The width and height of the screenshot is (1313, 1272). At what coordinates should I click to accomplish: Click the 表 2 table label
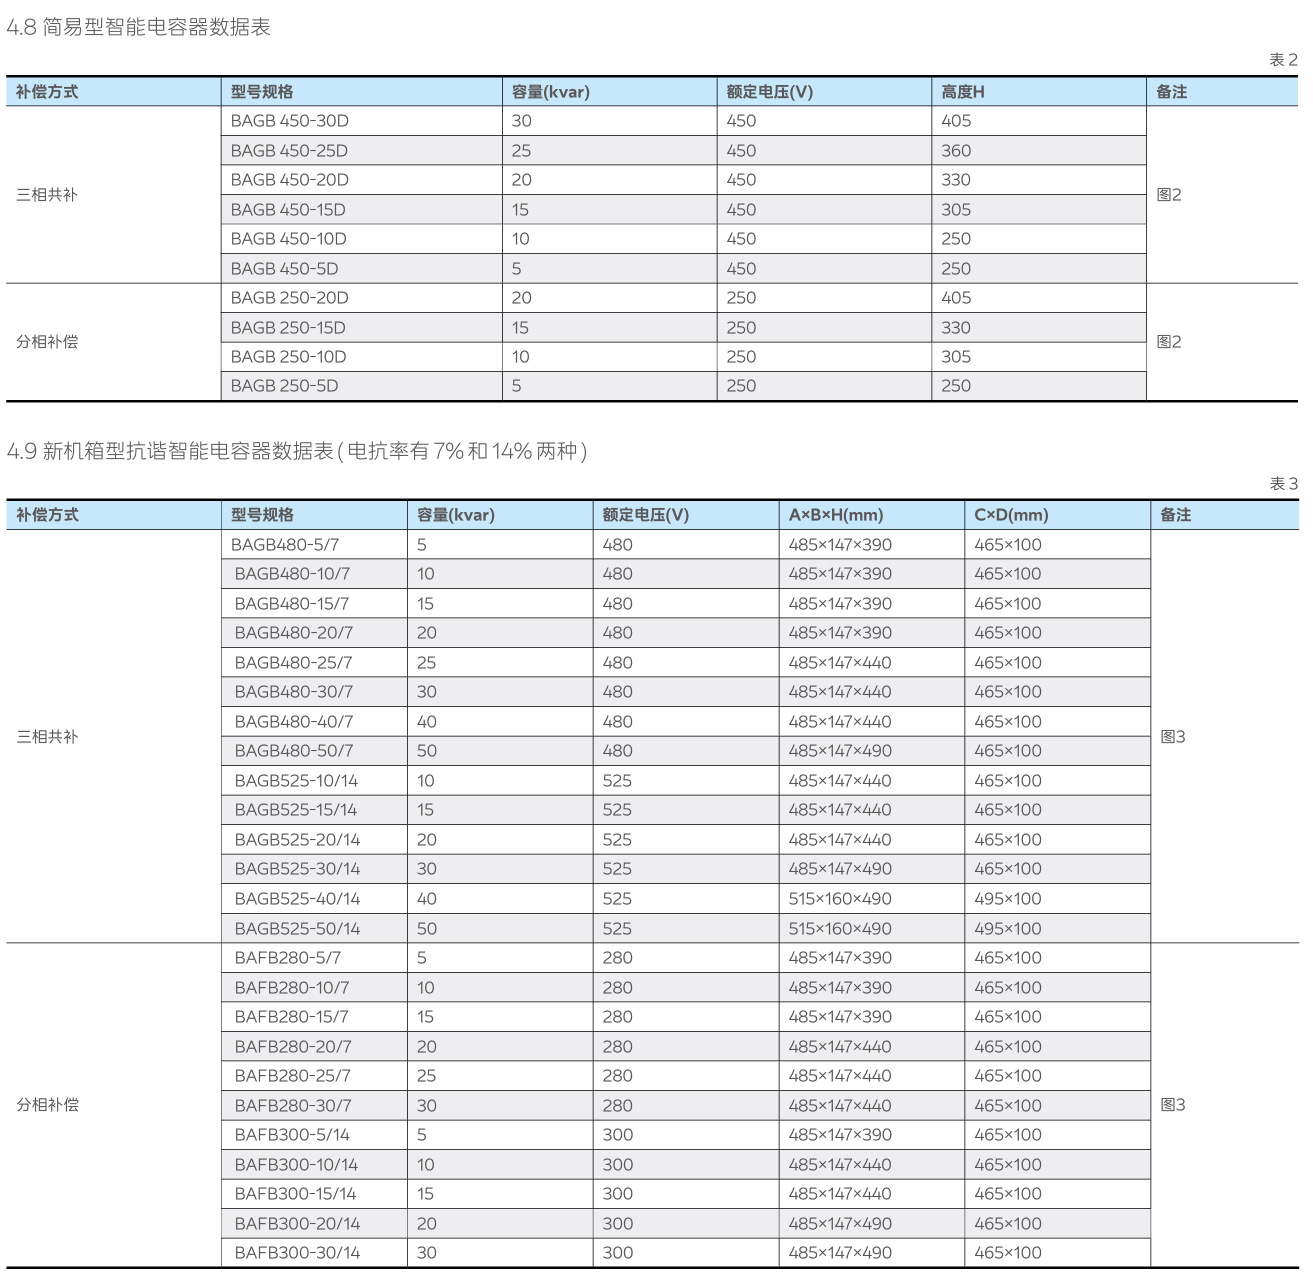pyautogui.click(x=1283, y=60)
